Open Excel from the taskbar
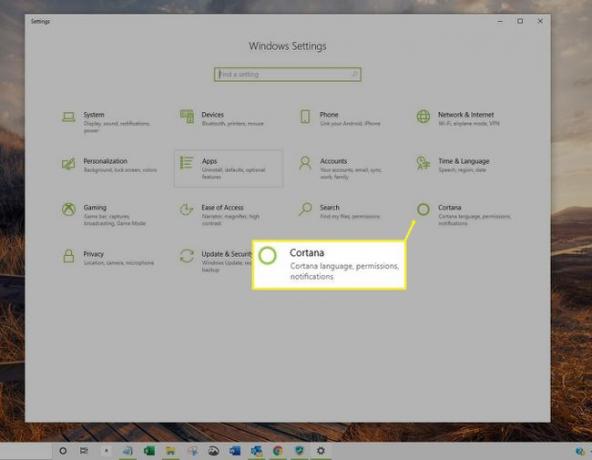 149,451
